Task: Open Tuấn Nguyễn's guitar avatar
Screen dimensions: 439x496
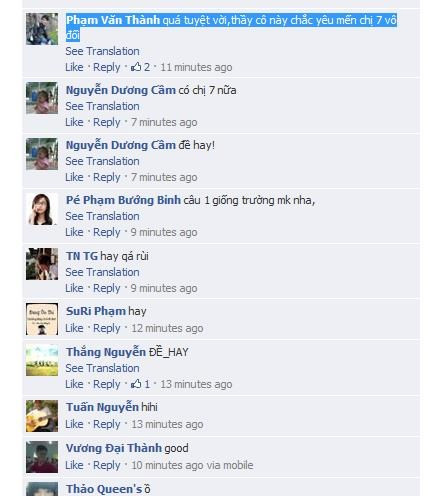Action: (42, 416)
